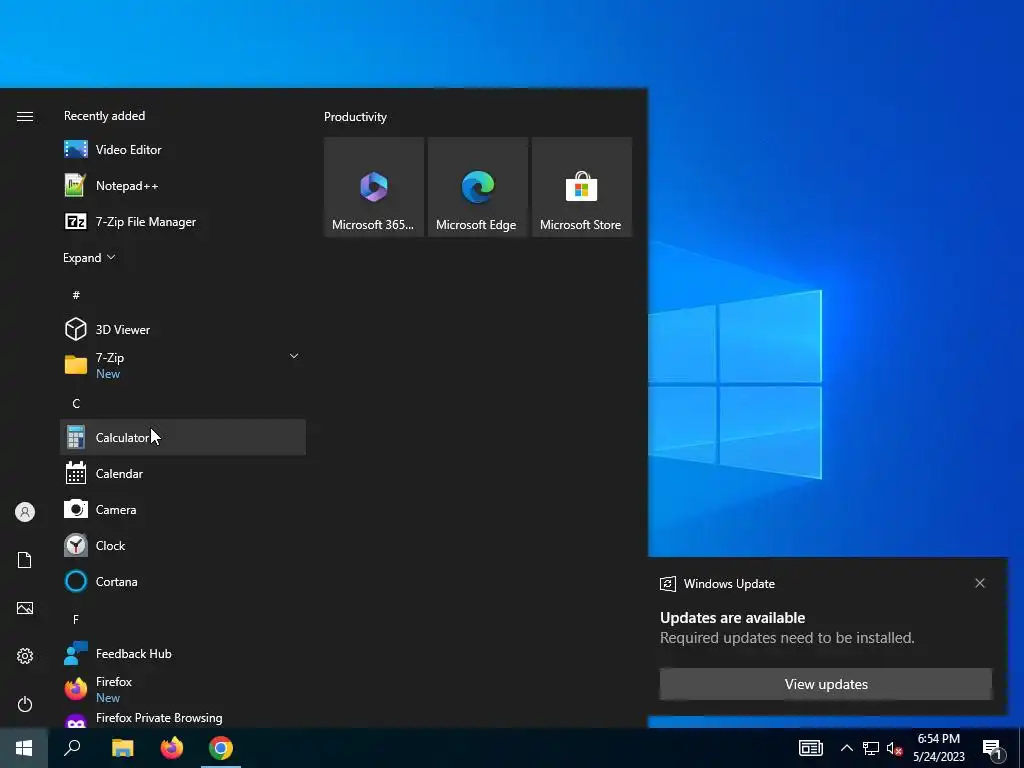Launch the Camera app
Viewport: 1024px width, 768px height.
(x=183, y=509)
